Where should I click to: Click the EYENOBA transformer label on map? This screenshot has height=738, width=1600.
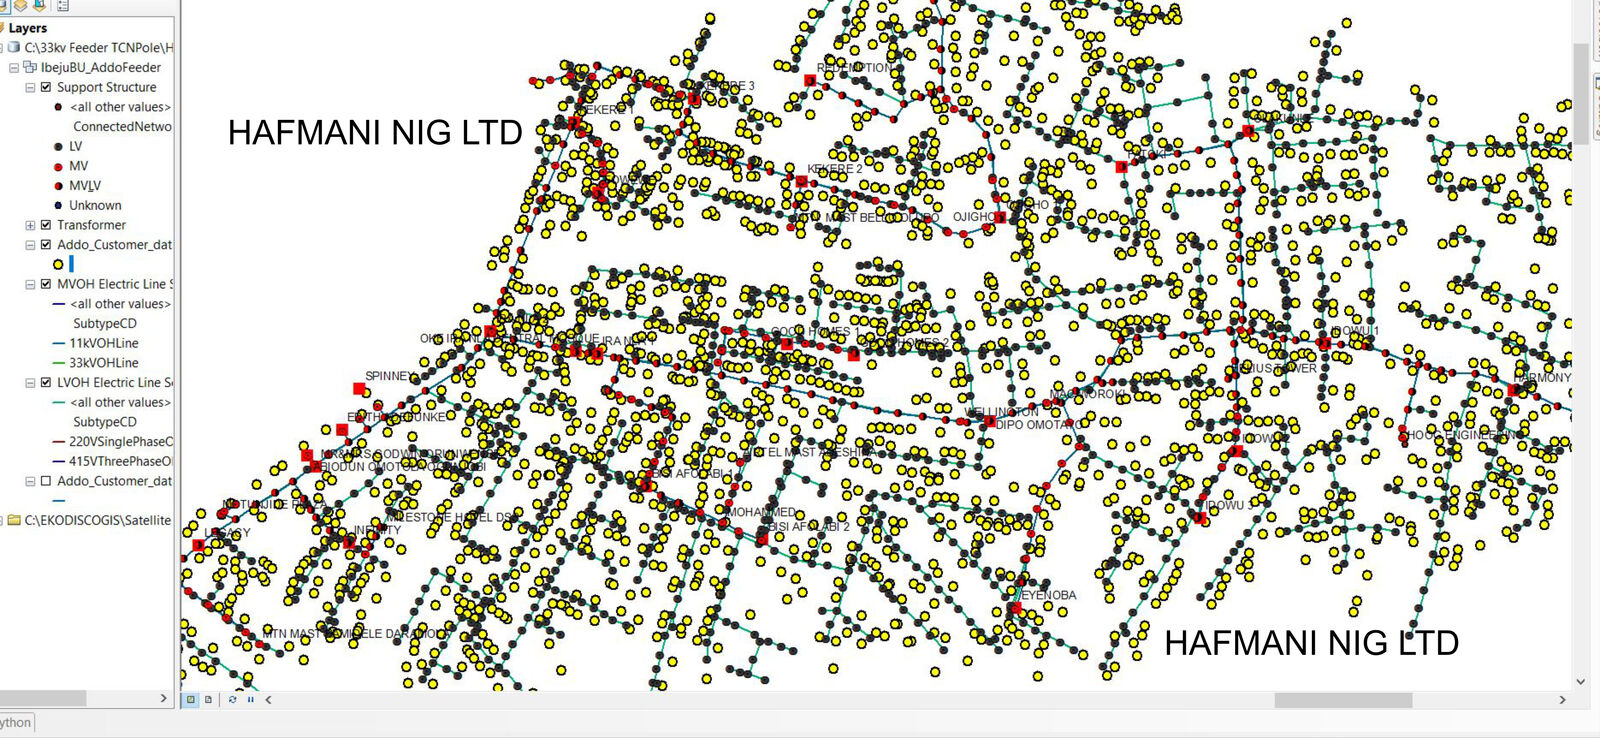[1048, 595]
